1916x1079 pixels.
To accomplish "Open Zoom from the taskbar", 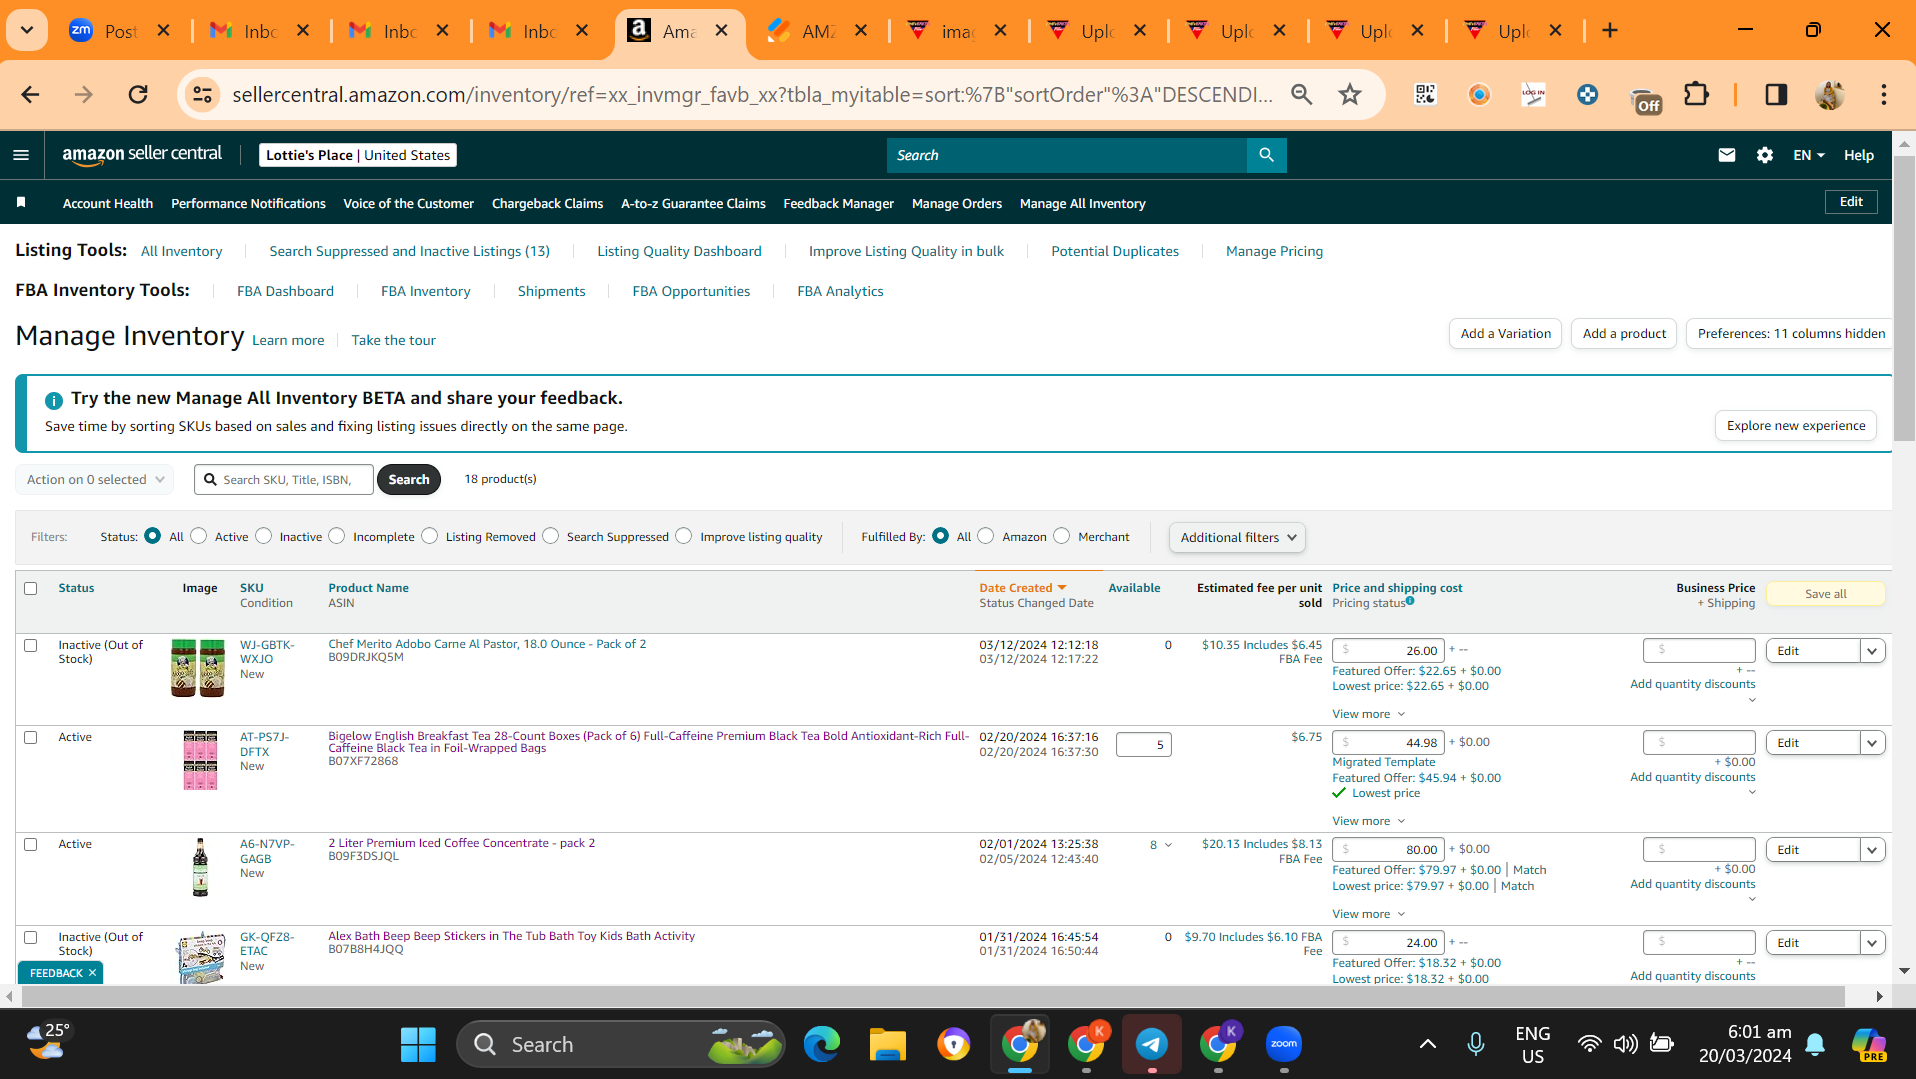I will point(1284,1045).
